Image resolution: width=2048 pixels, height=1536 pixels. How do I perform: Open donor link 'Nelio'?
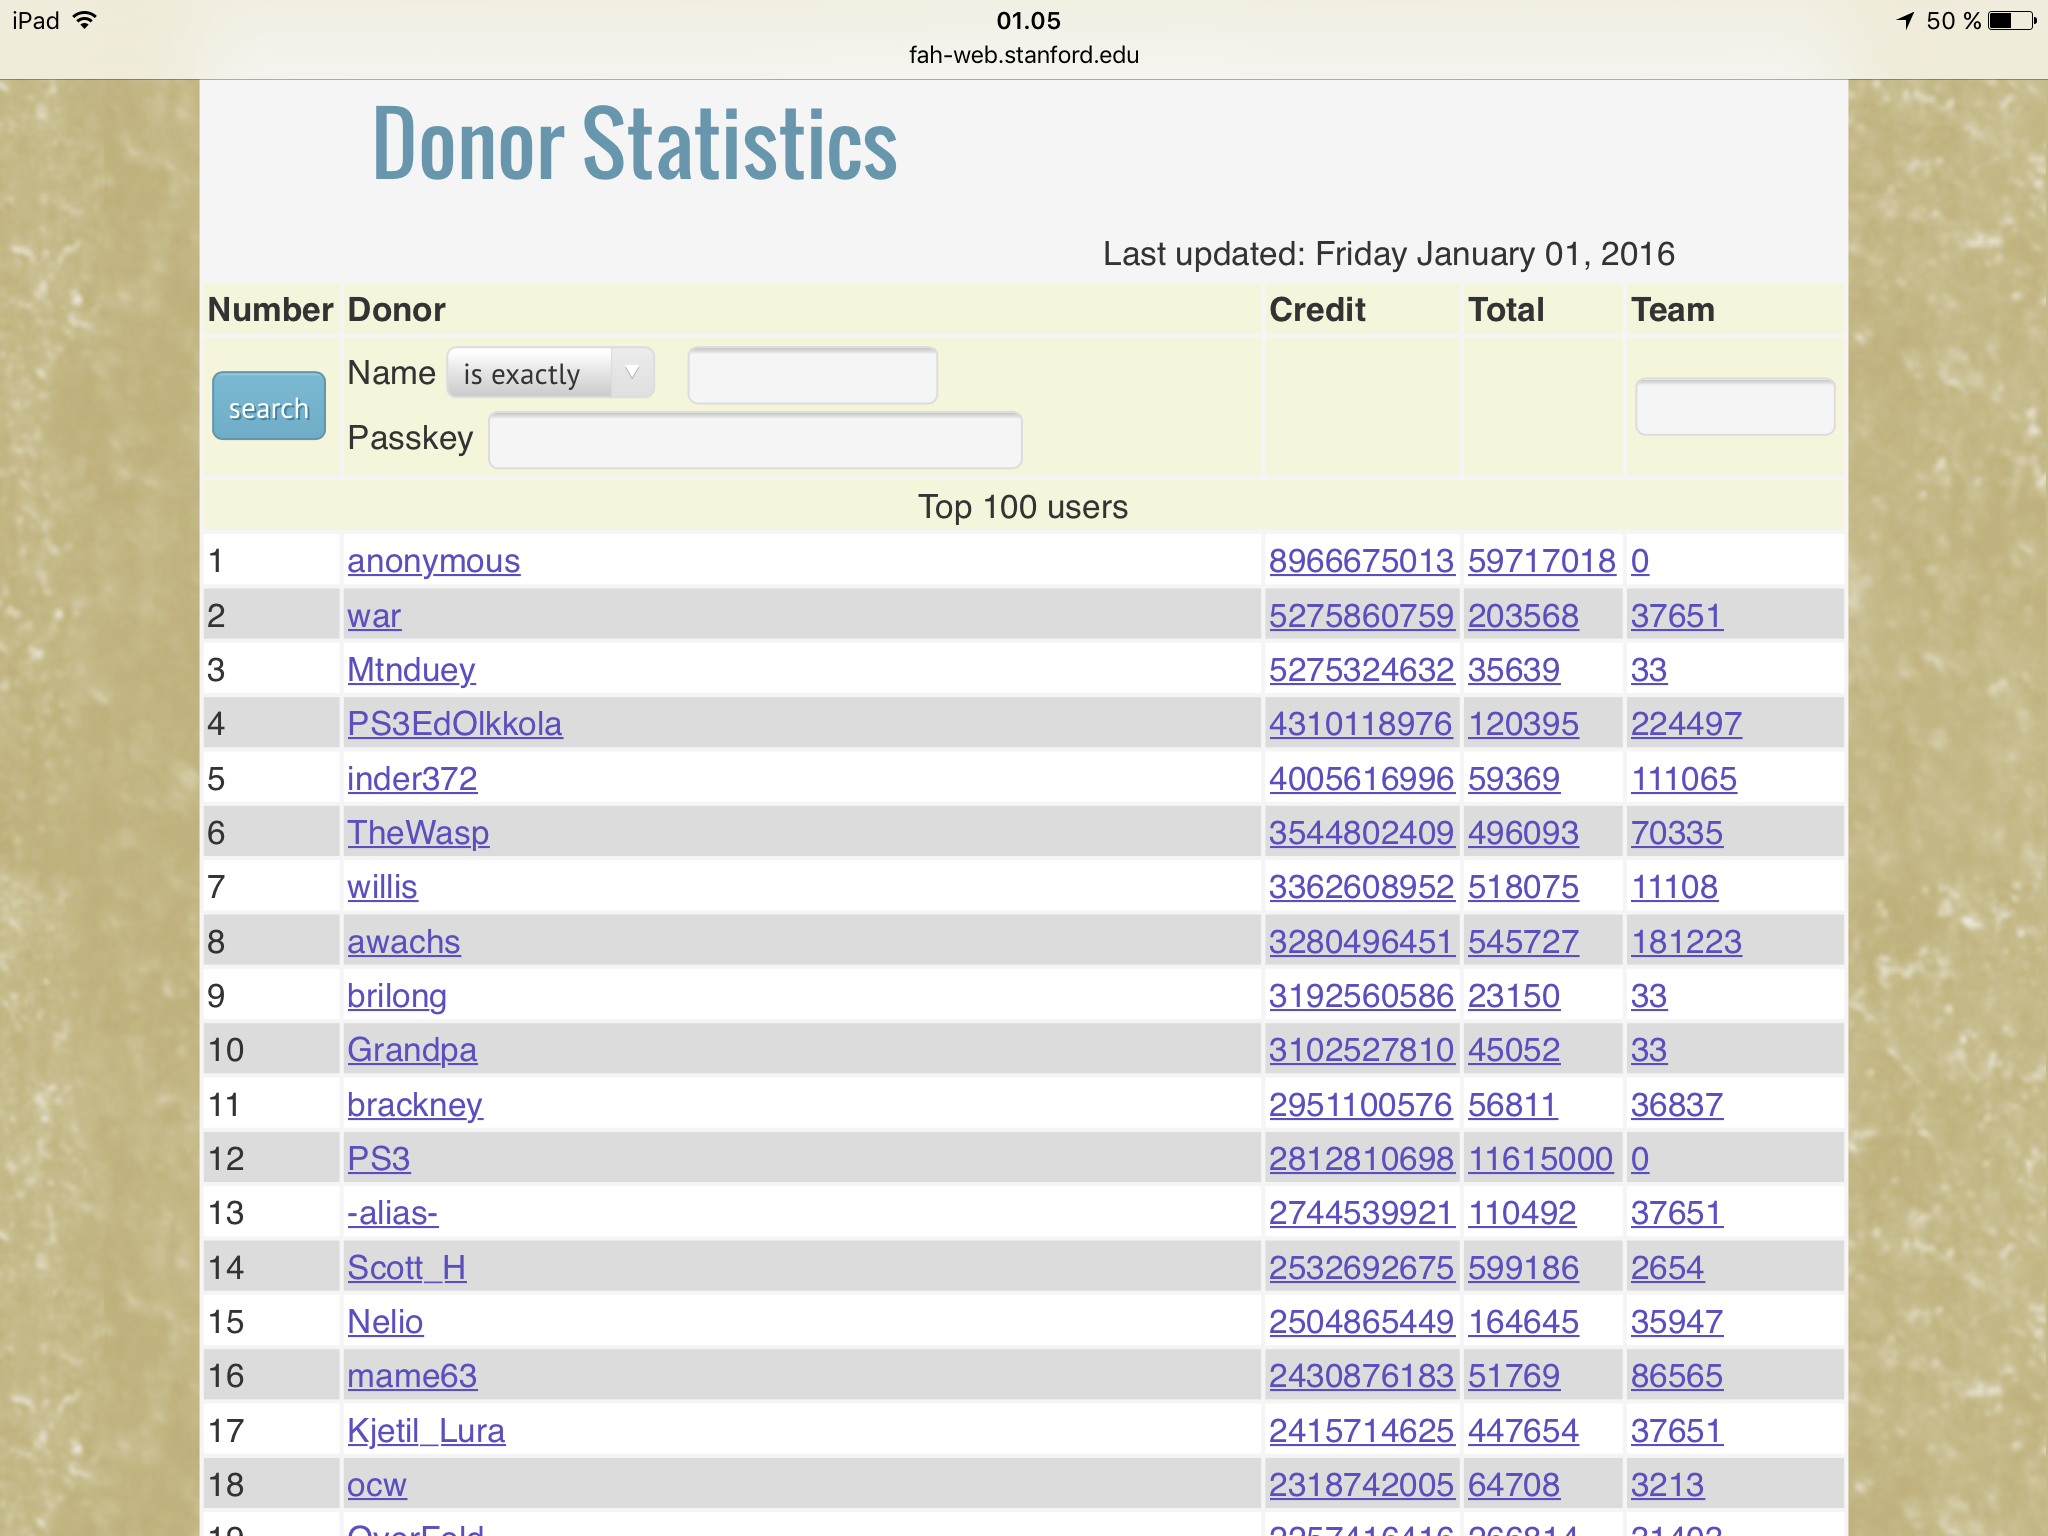click(x=385, y=1321)
